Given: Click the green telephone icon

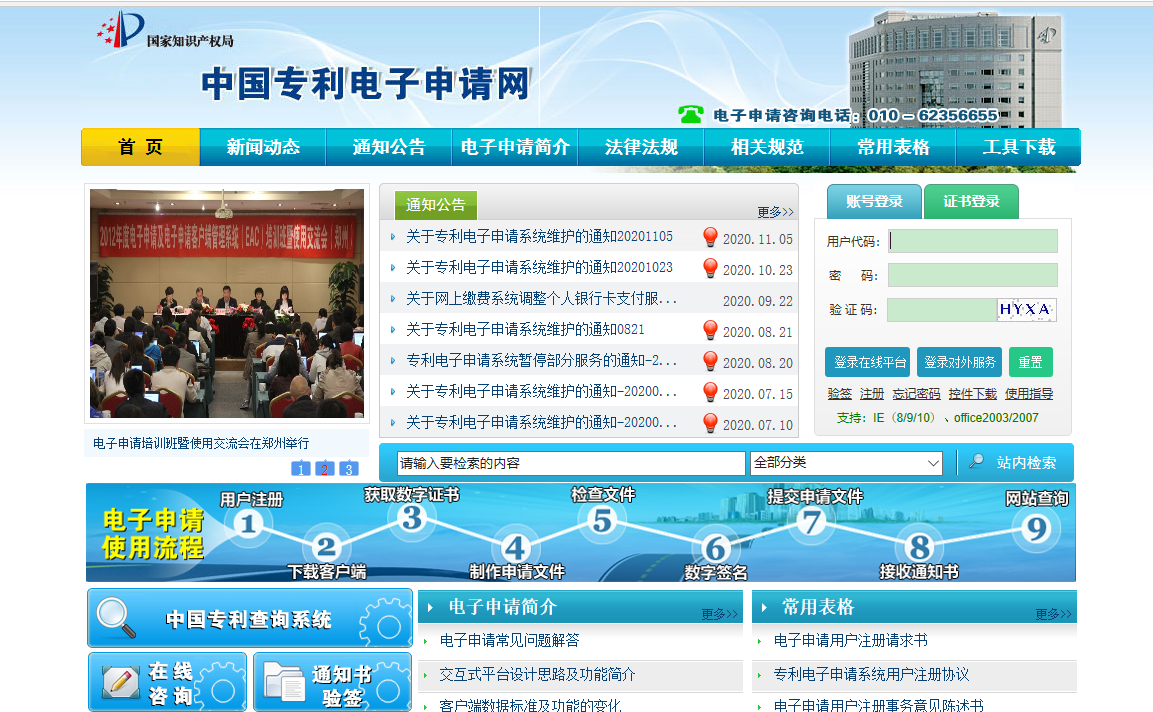Looking at the screenshot, I should [690, 114].
